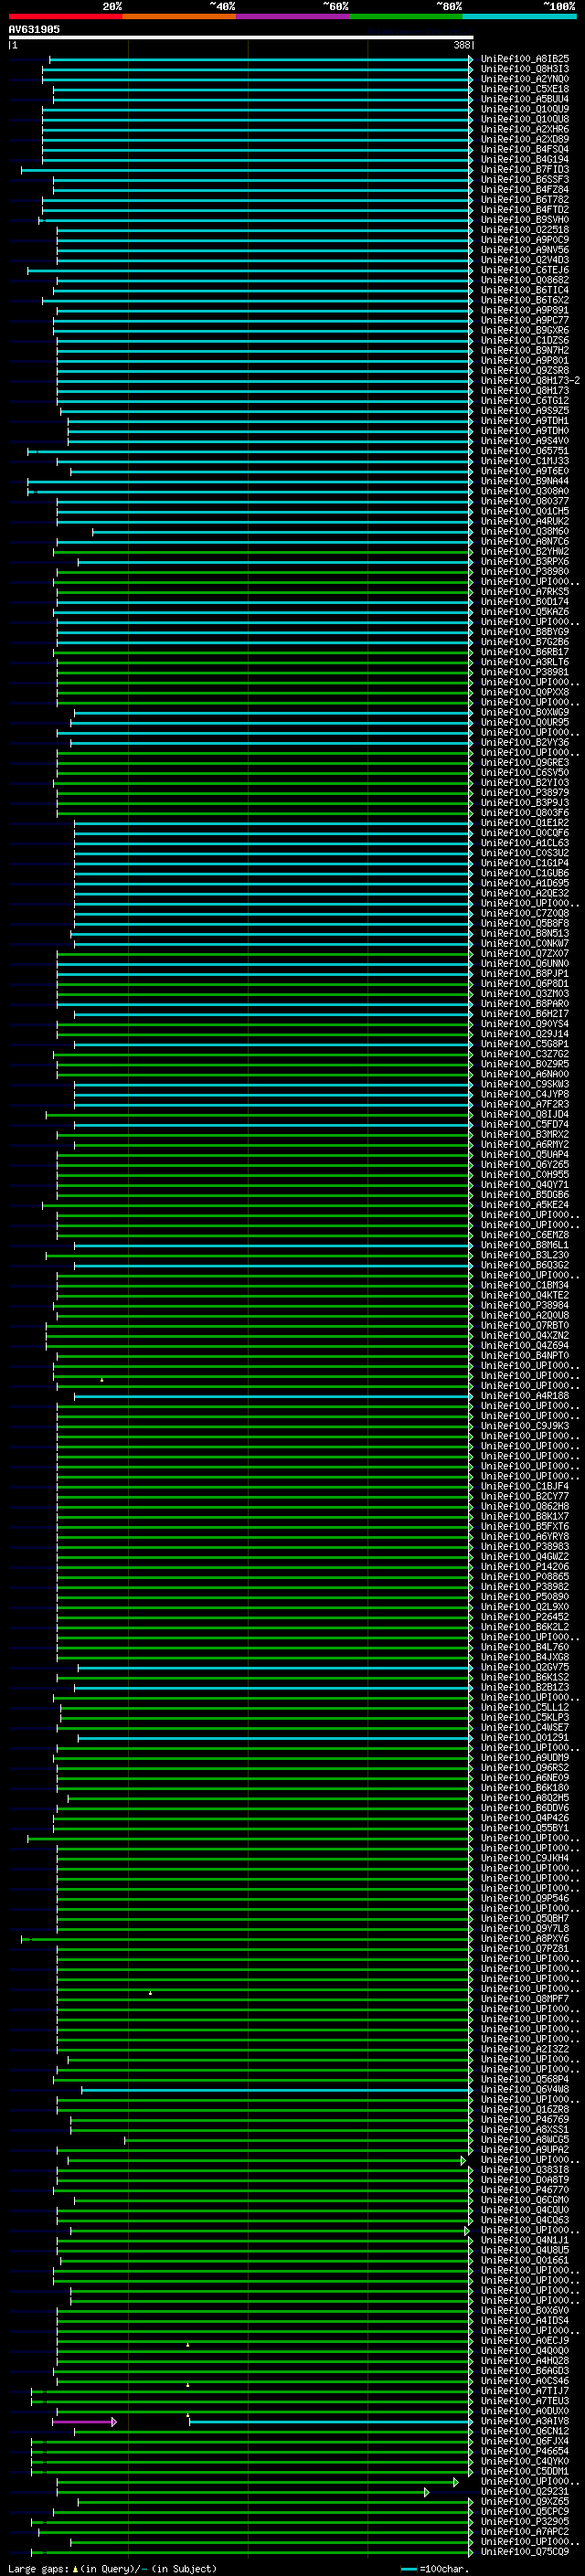Click the alignment bar for UniRef100_B7FI03
The image size is (585, 2576).
click(x=247, y=170)
